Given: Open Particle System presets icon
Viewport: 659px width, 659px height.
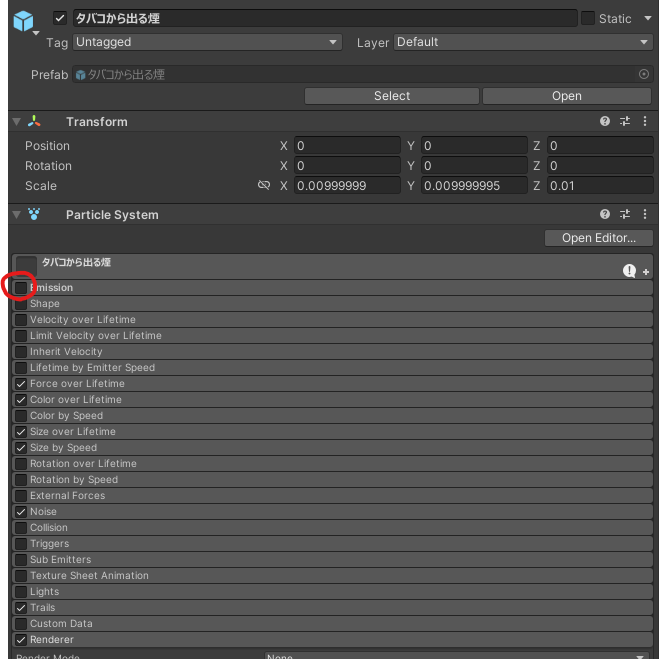Looking at the screenshot, I should pos(625,214).
